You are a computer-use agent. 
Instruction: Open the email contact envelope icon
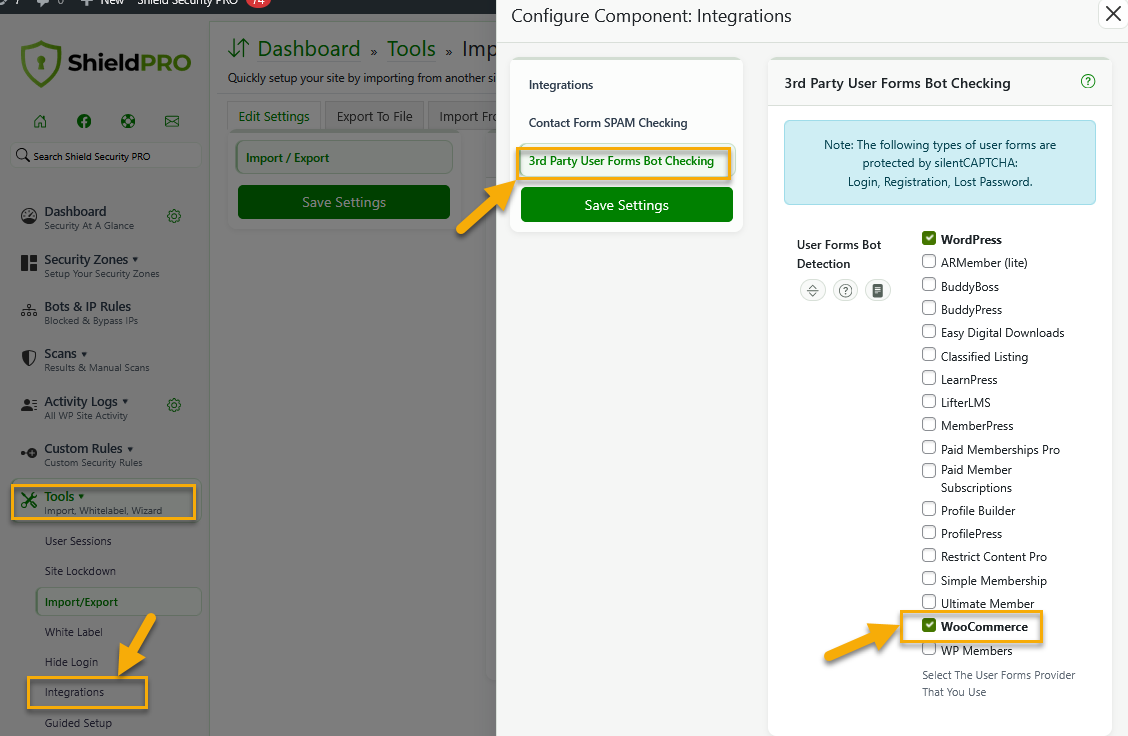tap(172, 121)
